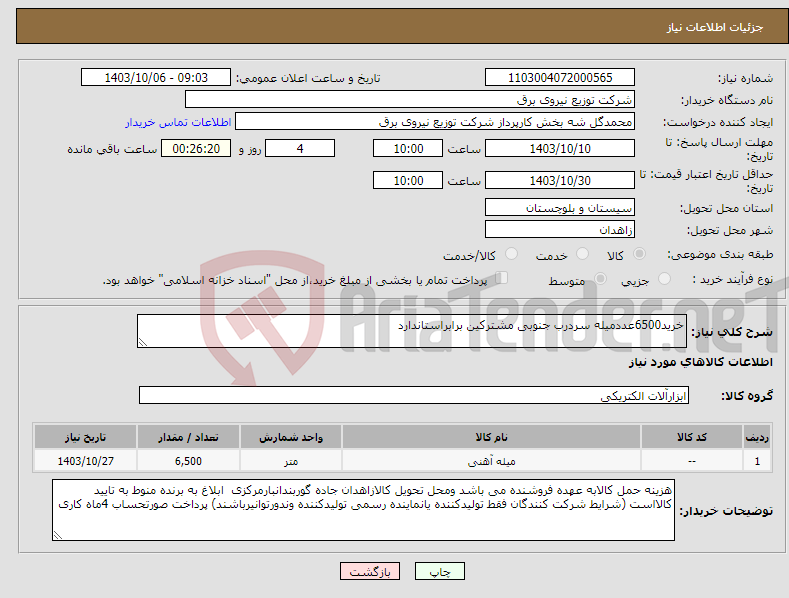Select the کالا radio button
This screenshot has width=789, height=598.
639,254
